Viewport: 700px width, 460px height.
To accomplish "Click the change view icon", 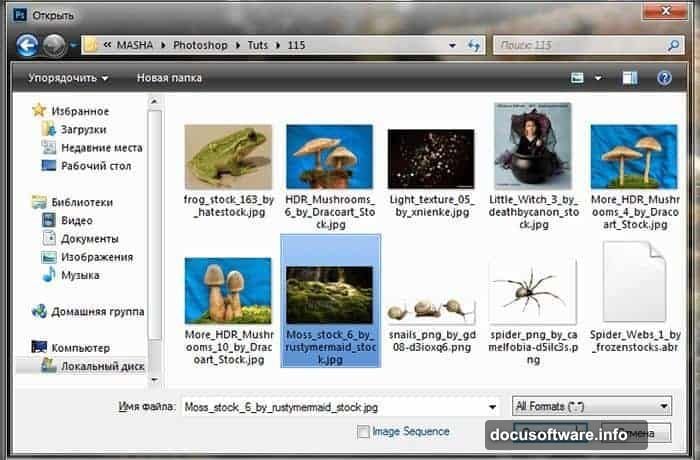I will [x=577, y=77].
